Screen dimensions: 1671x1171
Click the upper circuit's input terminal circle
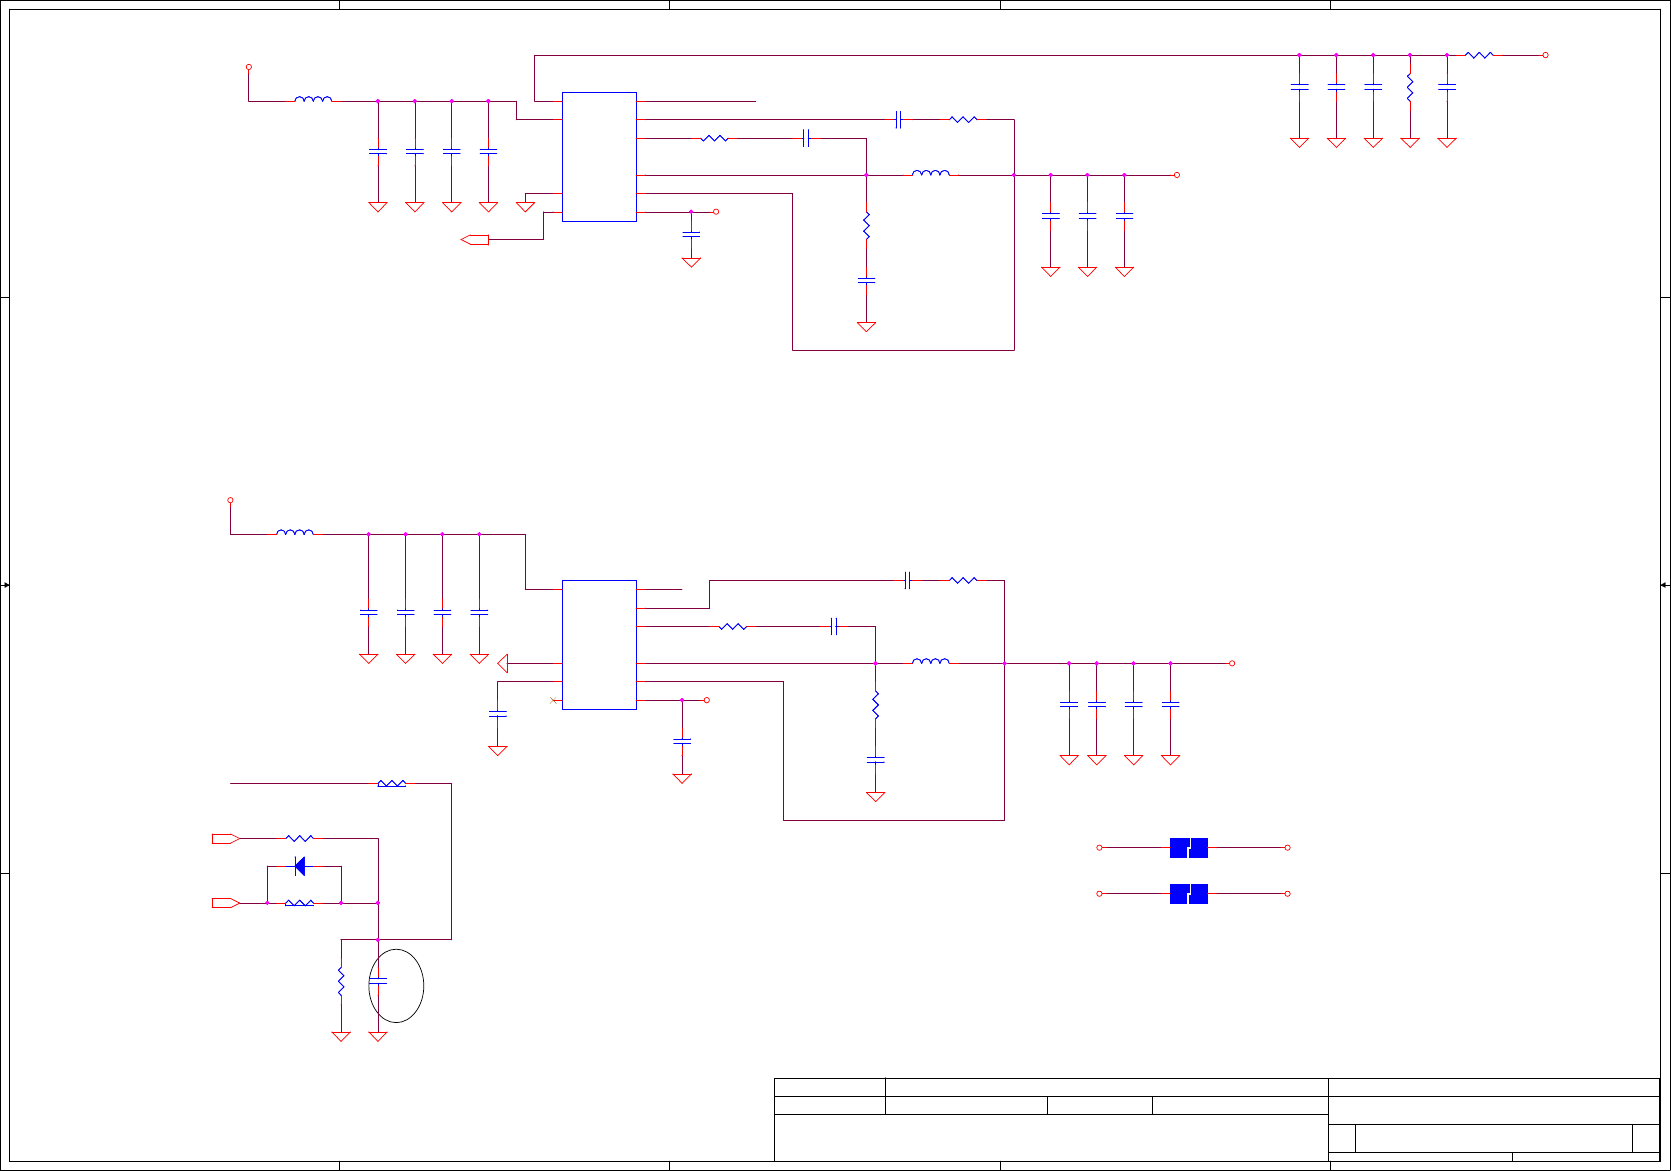click(249, 67)
